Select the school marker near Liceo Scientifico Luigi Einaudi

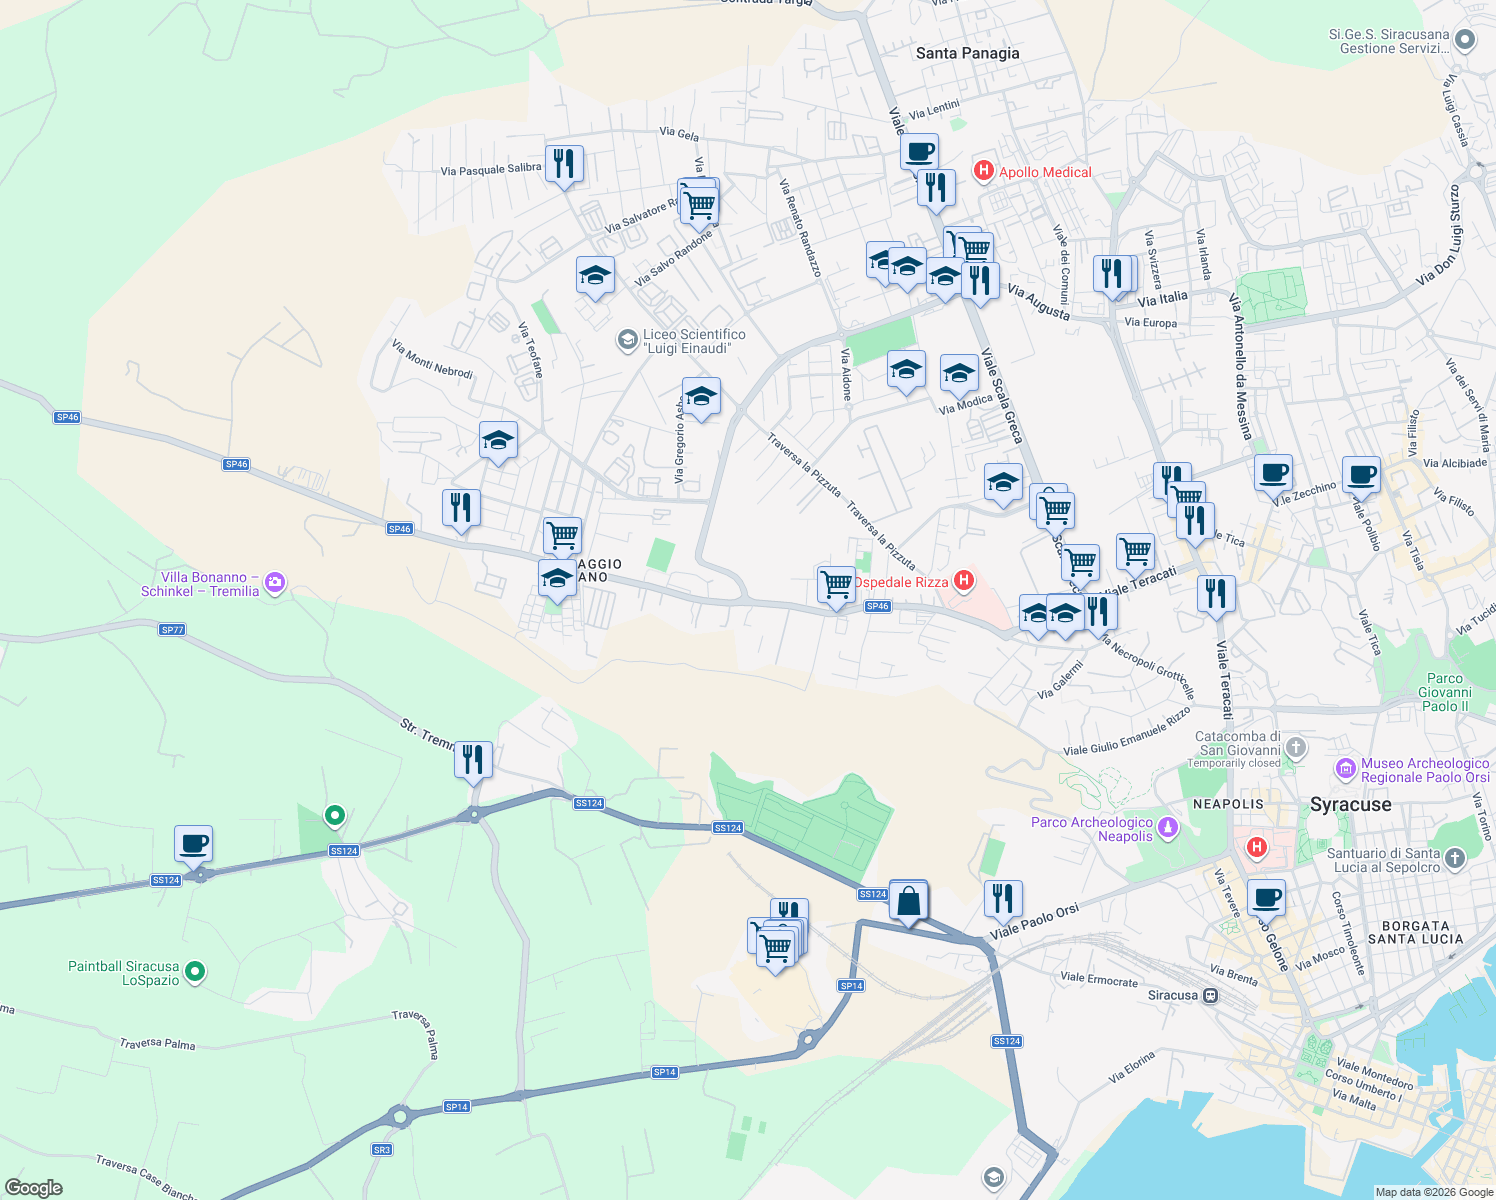pos(701,397)
